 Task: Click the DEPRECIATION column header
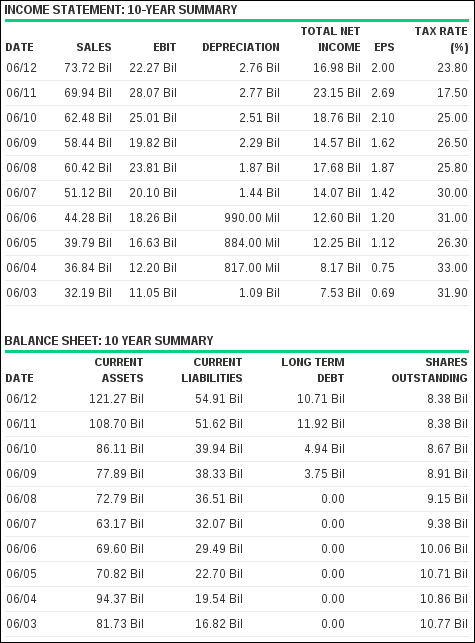(241, 47)
